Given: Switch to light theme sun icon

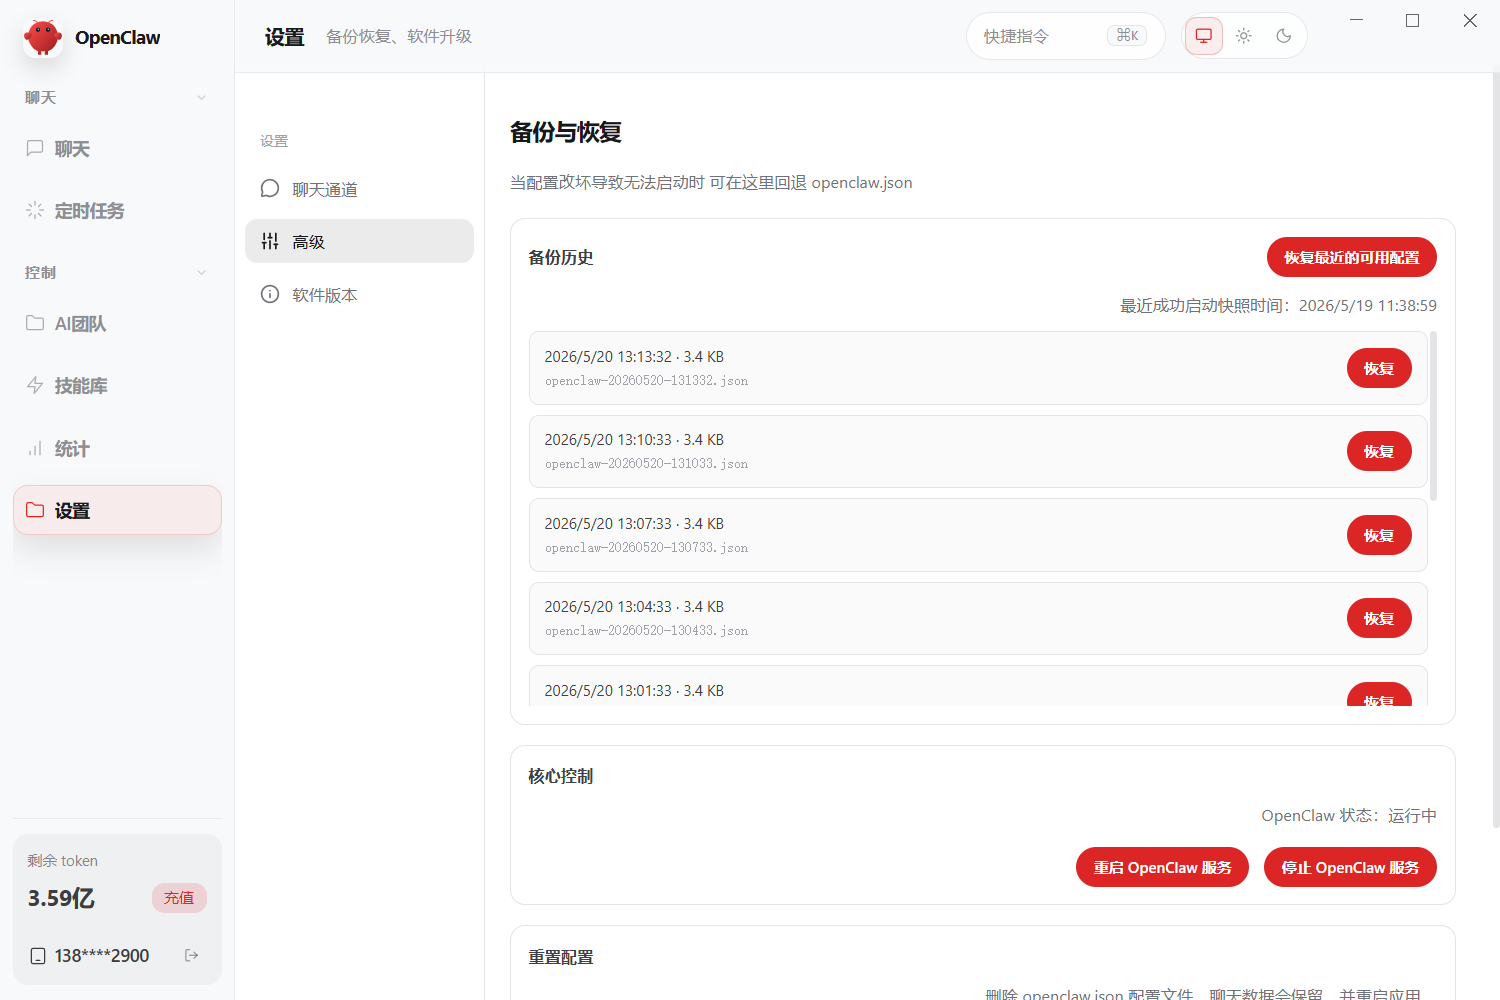Looking at the screenshot, I should pyautogui.click(x=1244, y=36).
